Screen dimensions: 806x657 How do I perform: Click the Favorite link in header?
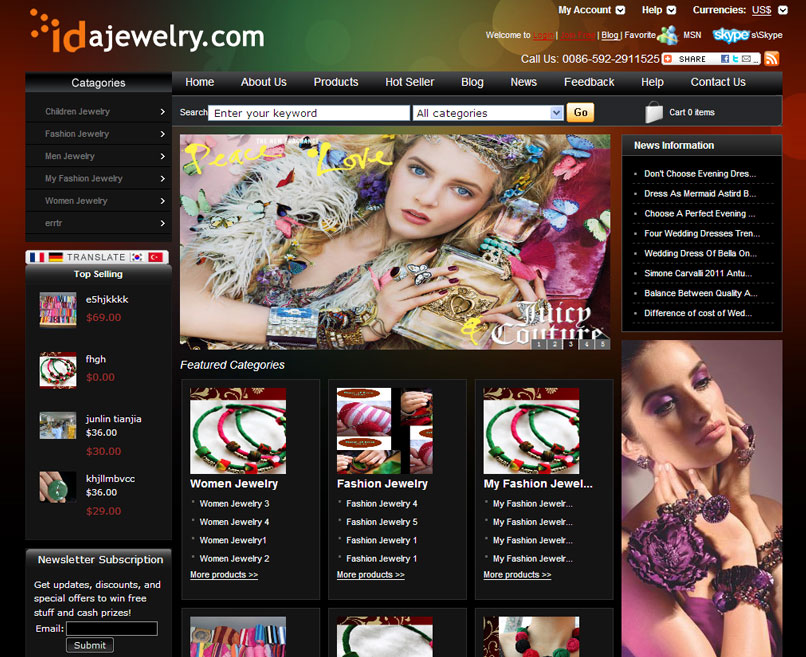(x=640, y=35)
